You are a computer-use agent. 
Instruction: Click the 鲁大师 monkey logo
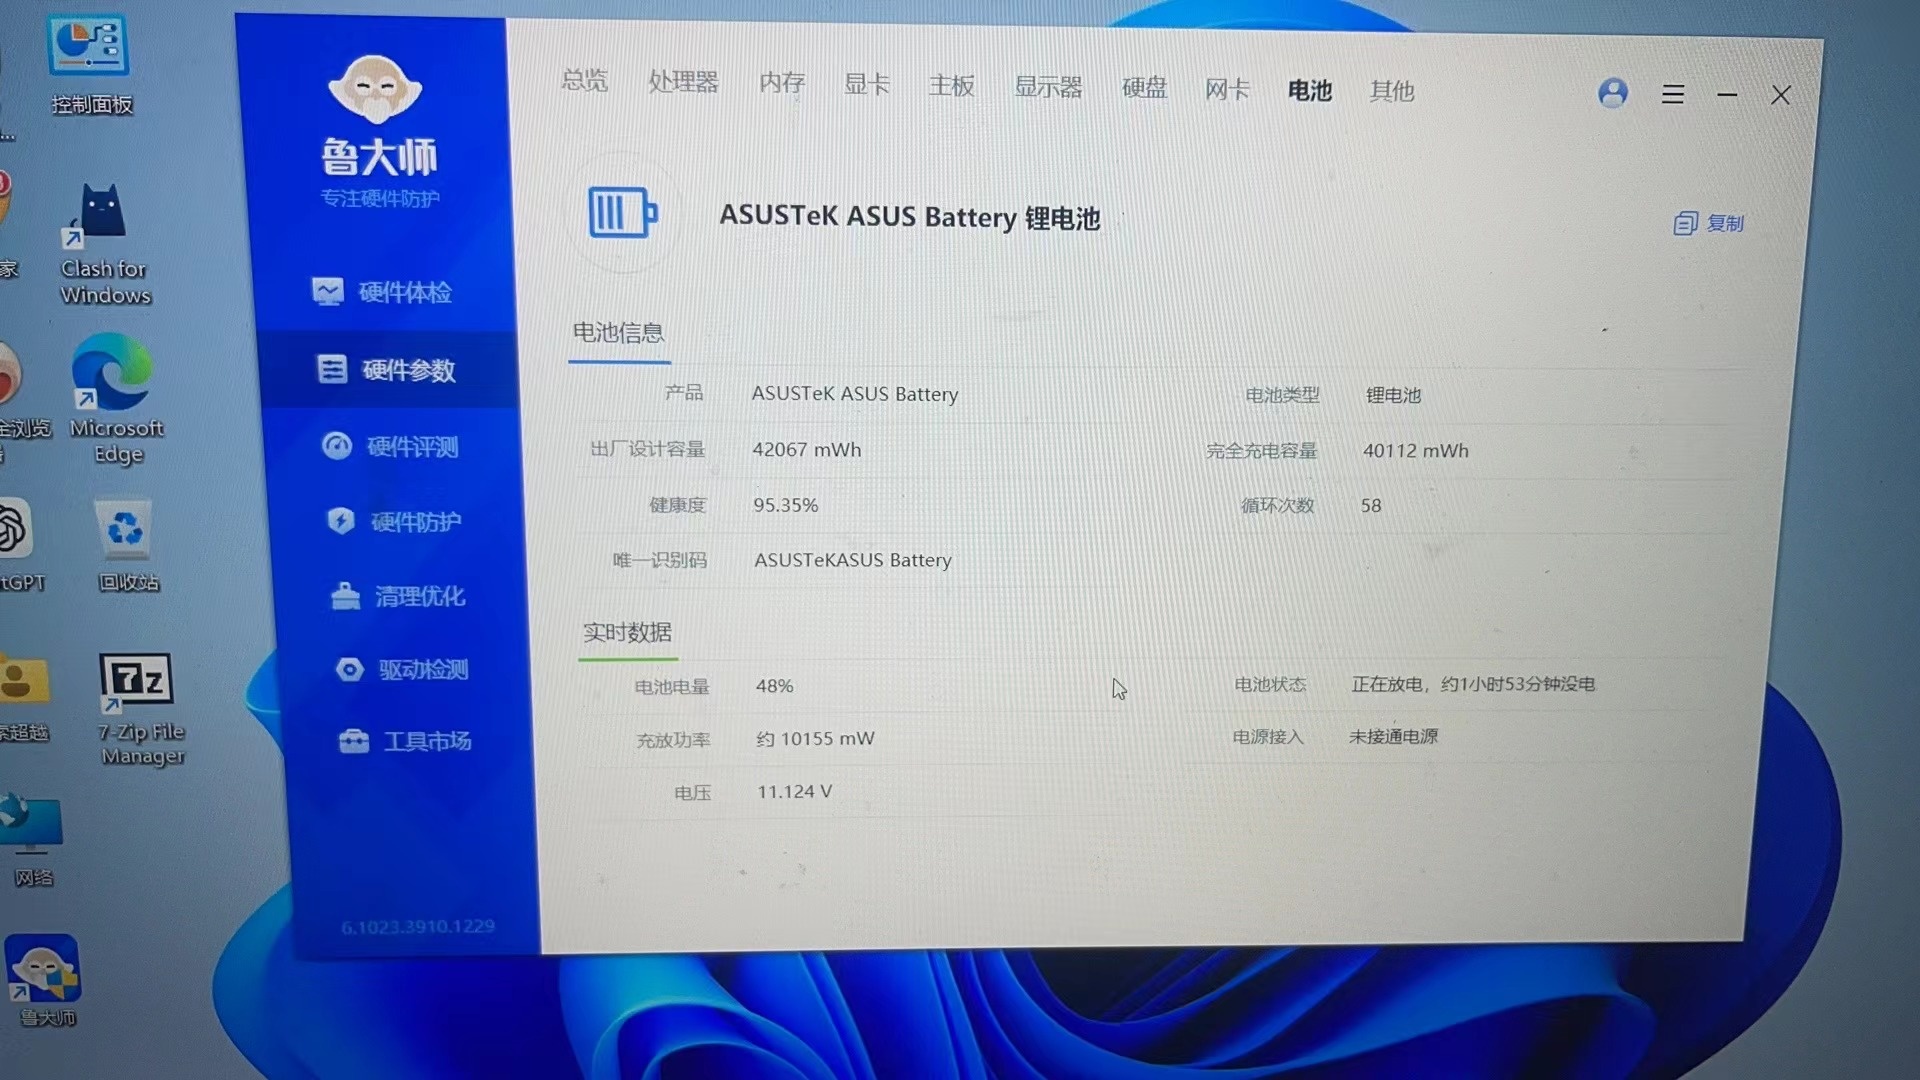pyautogui.click(x=375, y=90)
